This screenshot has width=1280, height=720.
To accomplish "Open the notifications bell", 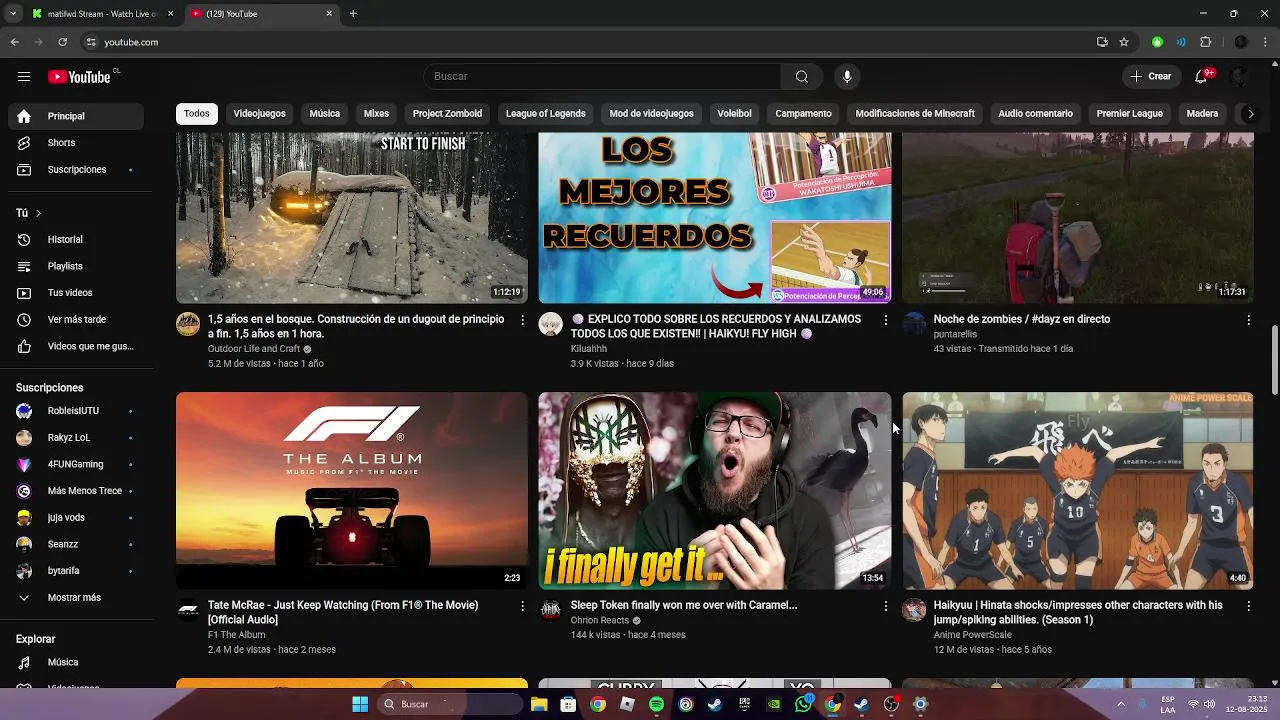I will pos(1201,77).
